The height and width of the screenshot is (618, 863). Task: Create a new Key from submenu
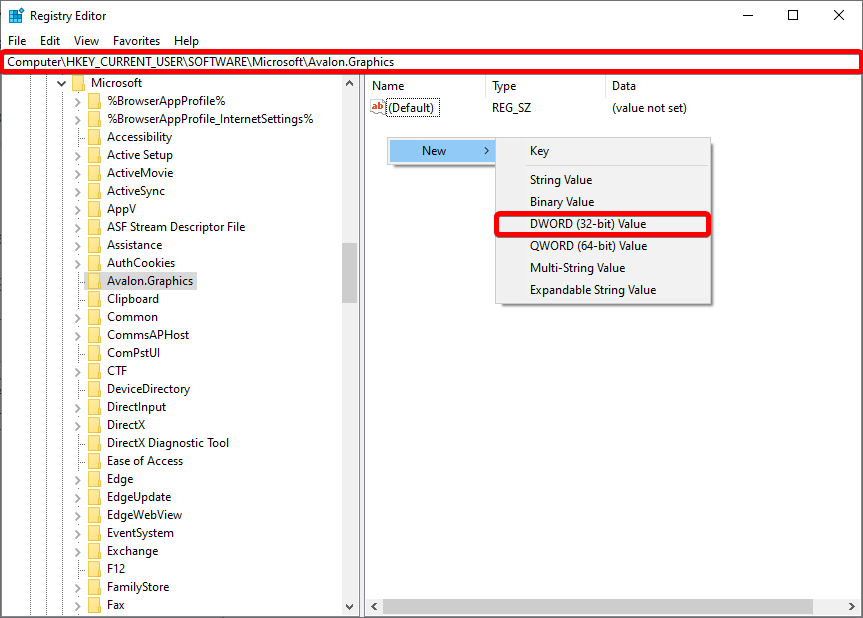pos(539,151)
